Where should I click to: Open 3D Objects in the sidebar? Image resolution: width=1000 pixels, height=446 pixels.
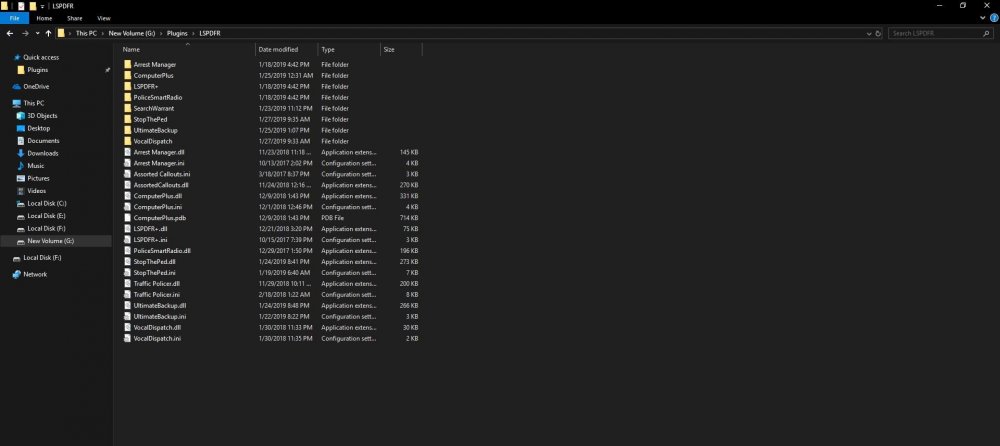[42, 116]
